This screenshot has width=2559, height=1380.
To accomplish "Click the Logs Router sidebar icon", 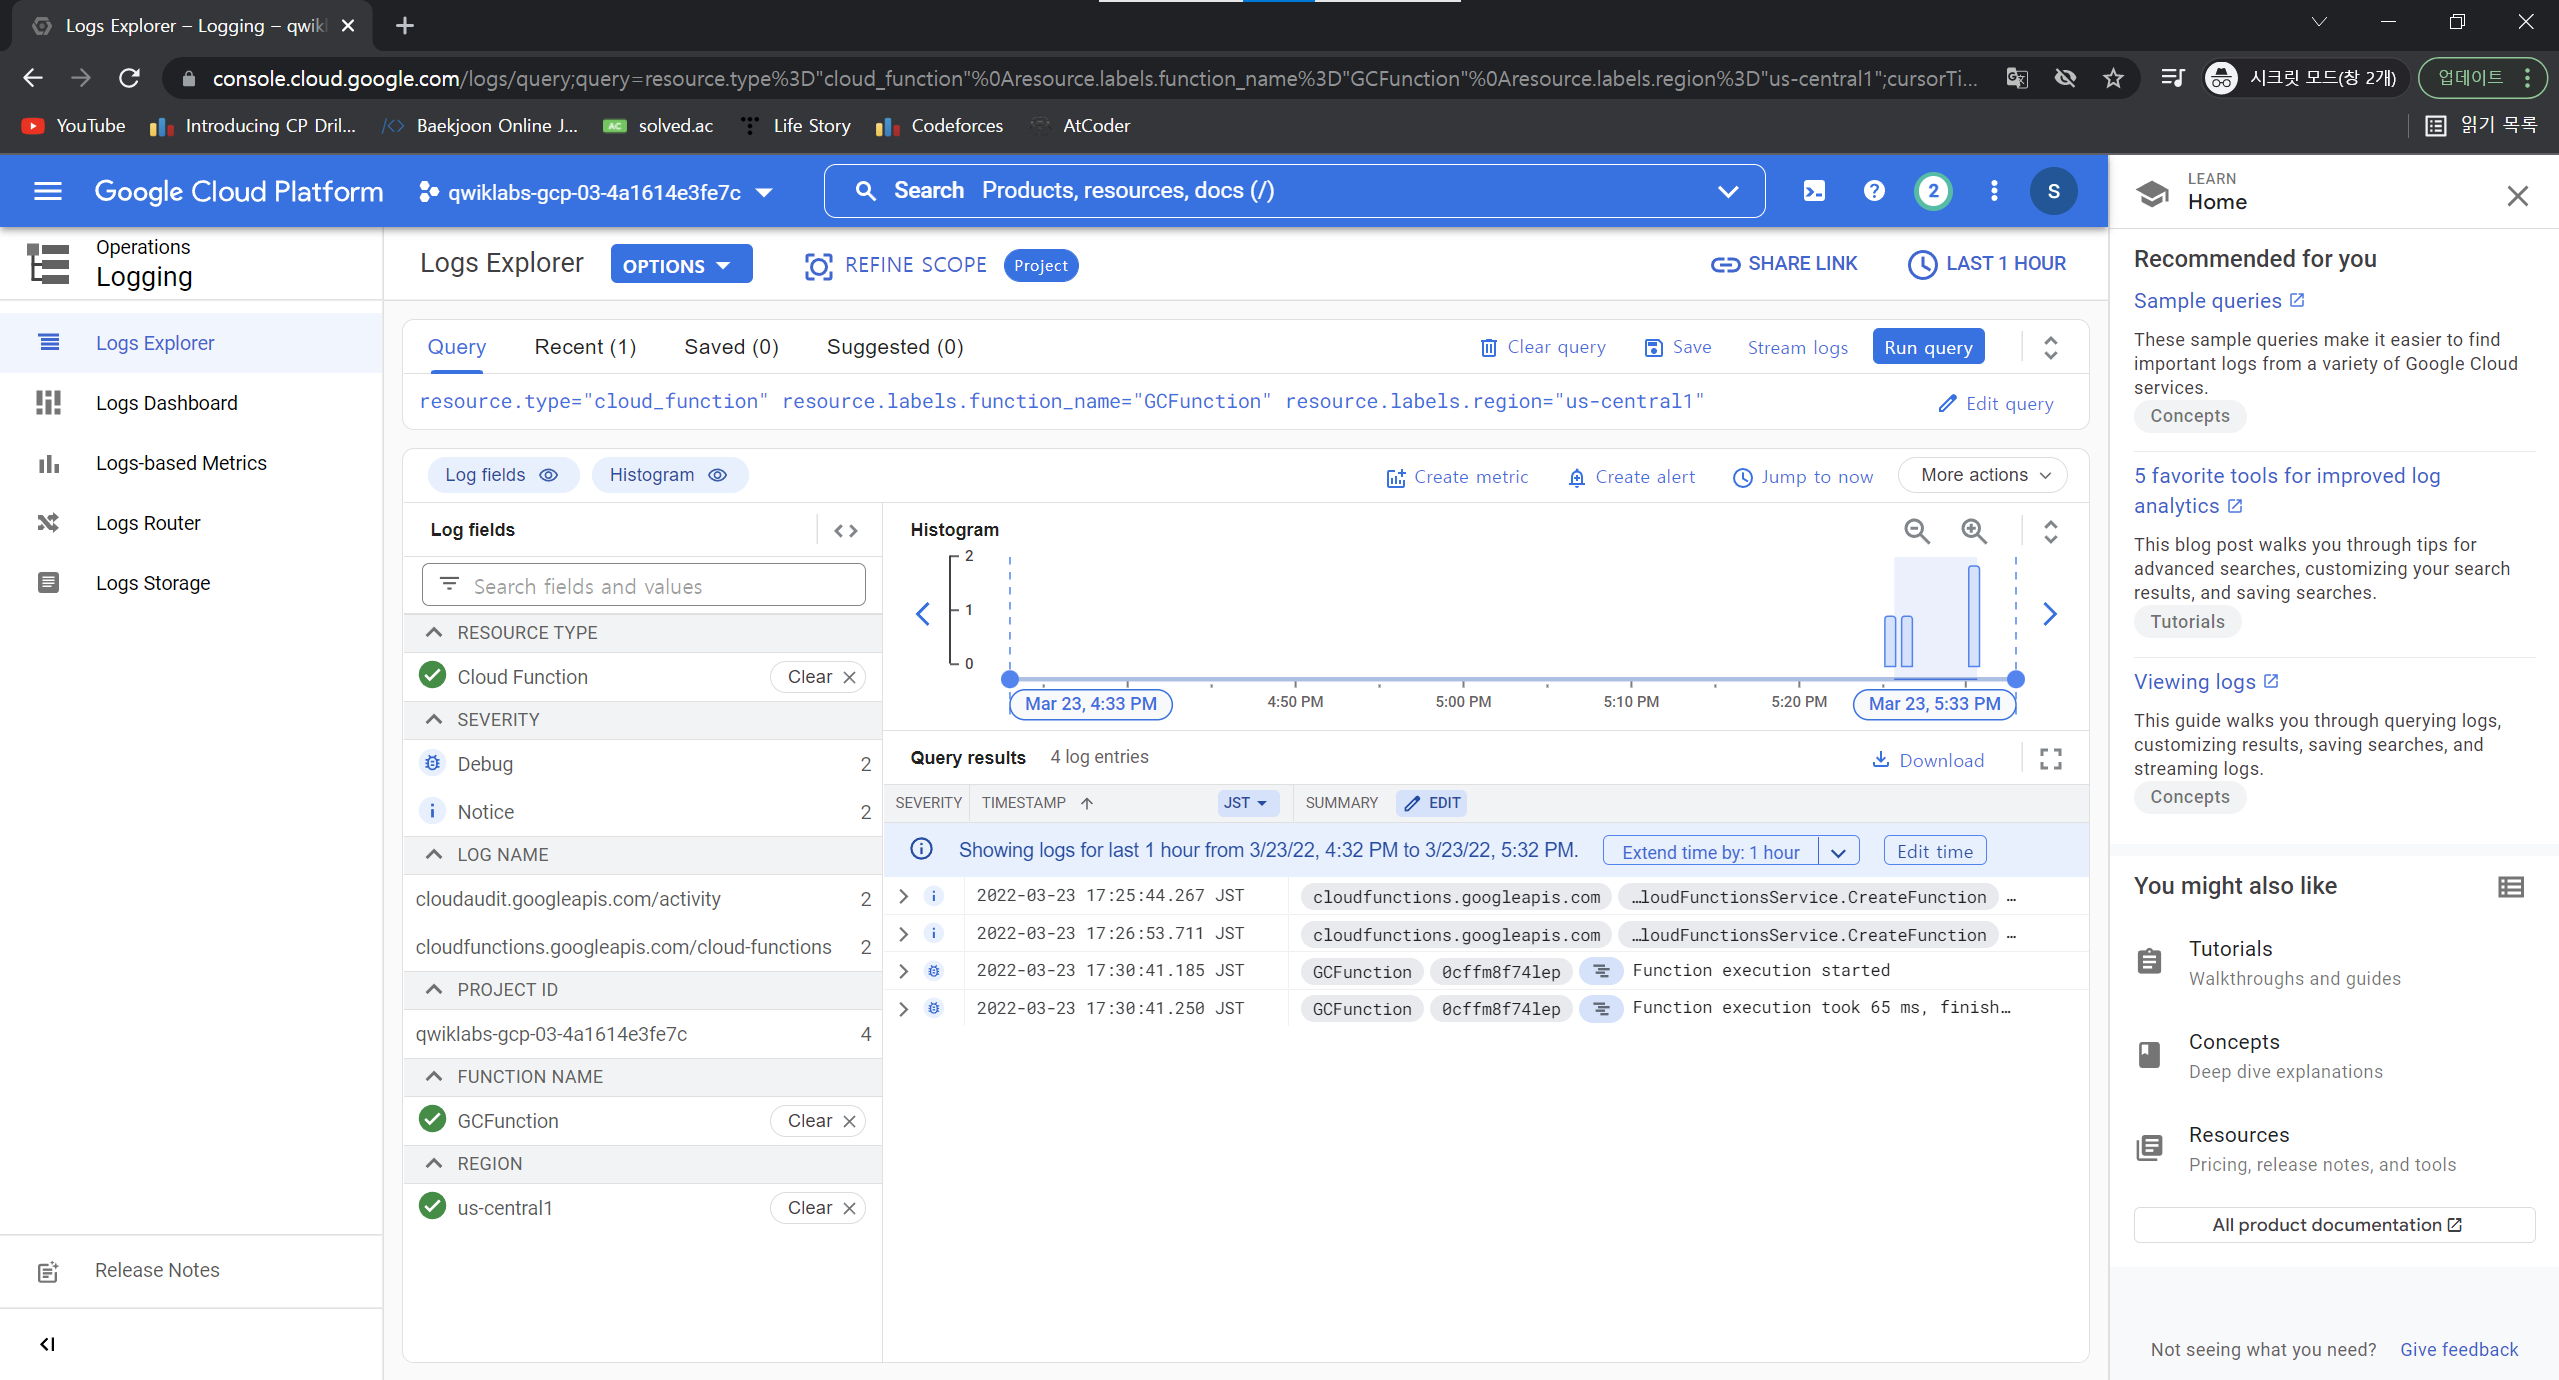I will pos(48,523).
